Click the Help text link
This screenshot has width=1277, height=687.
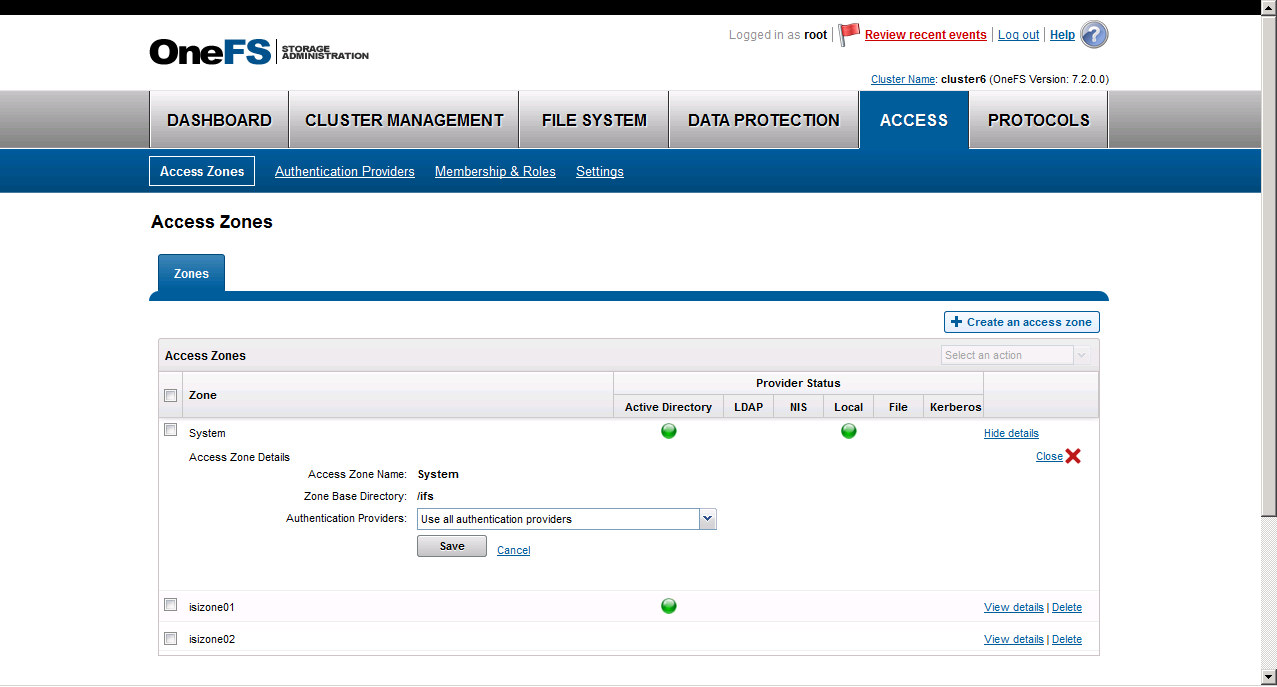click(x=1062, y=35)
